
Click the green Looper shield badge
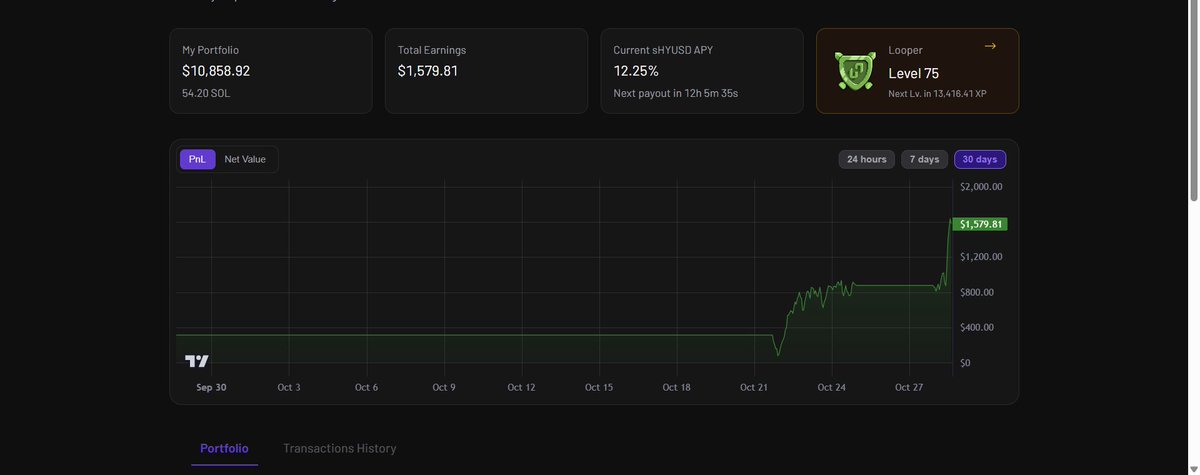pyautogui.click(x=853, y=71)
